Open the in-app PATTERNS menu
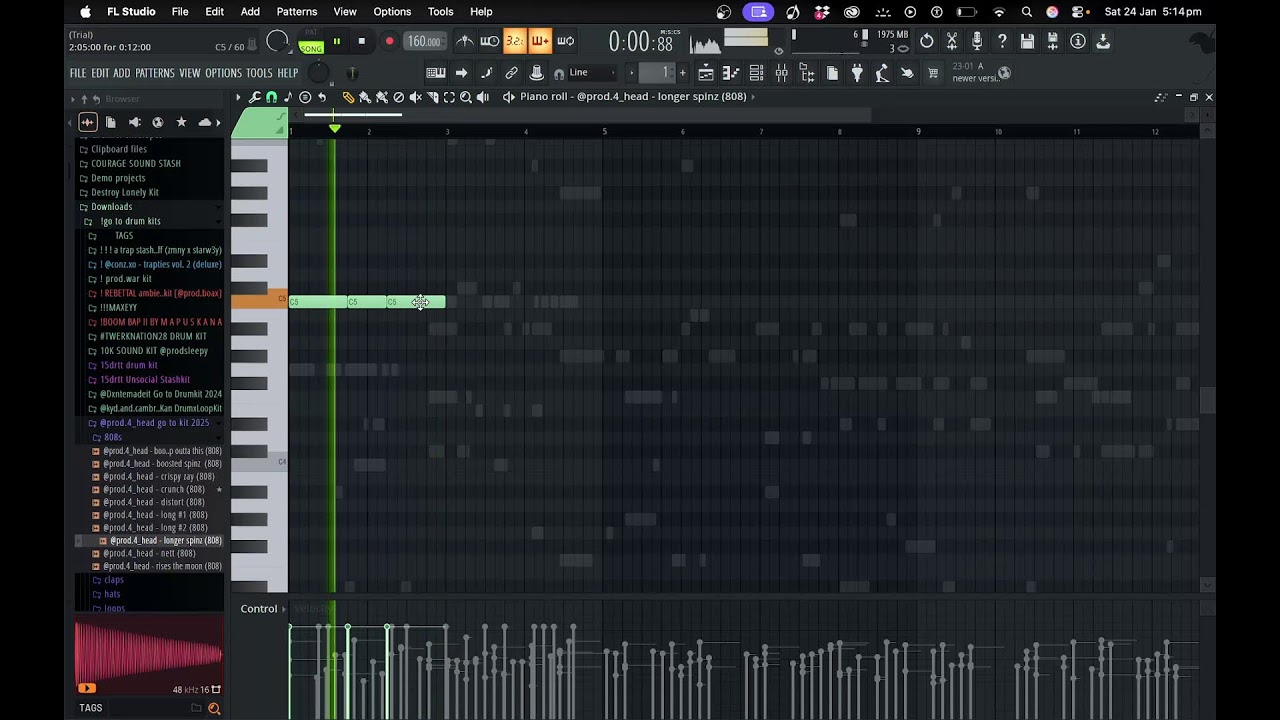This screenshot has width=1280, height=720. point(155,73)
